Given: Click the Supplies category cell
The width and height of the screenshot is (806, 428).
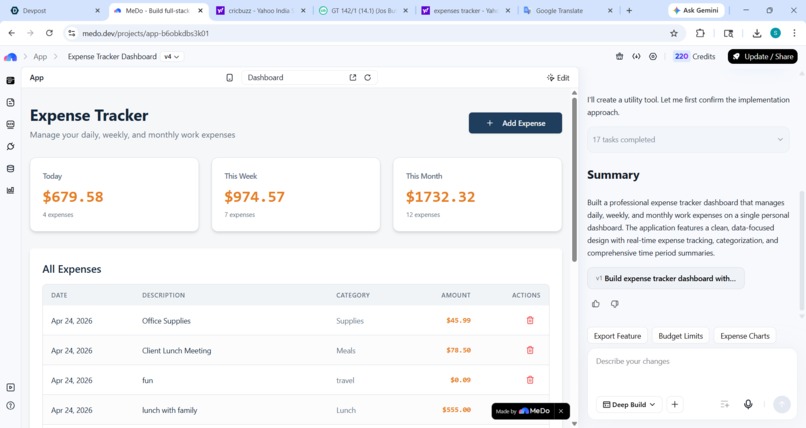Looking at the screenshot, I should point(350,321).
